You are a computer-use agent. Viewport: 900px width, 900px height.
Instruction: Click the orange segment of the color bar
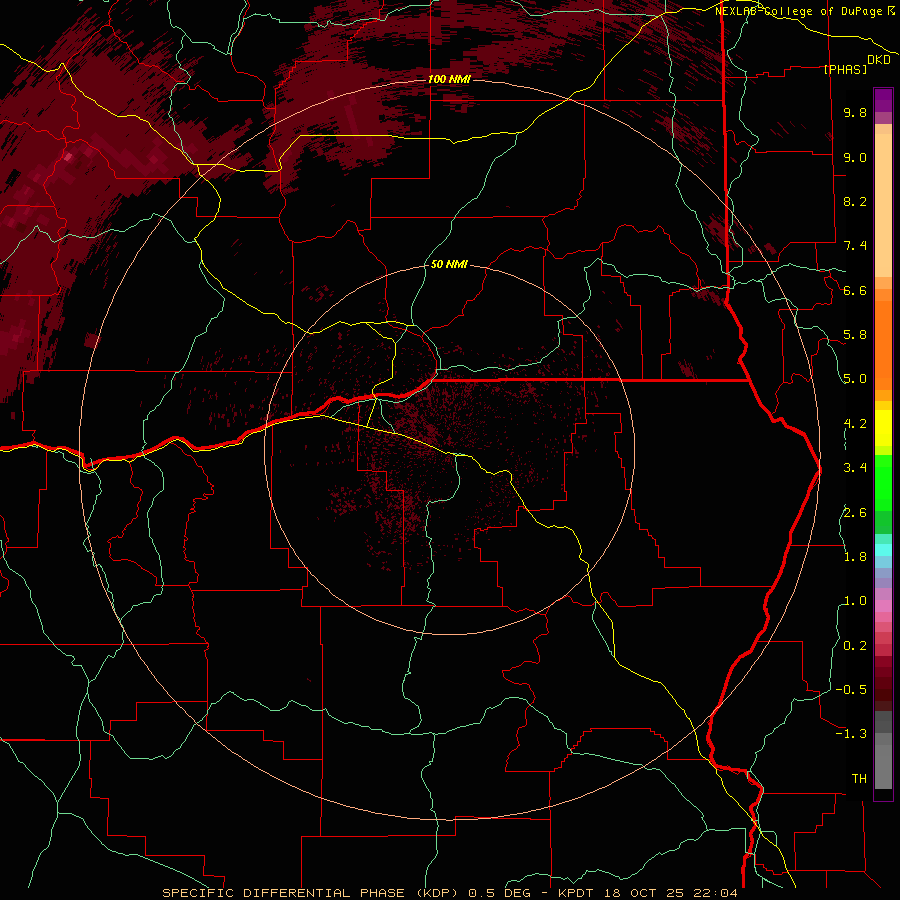[883, 344]
